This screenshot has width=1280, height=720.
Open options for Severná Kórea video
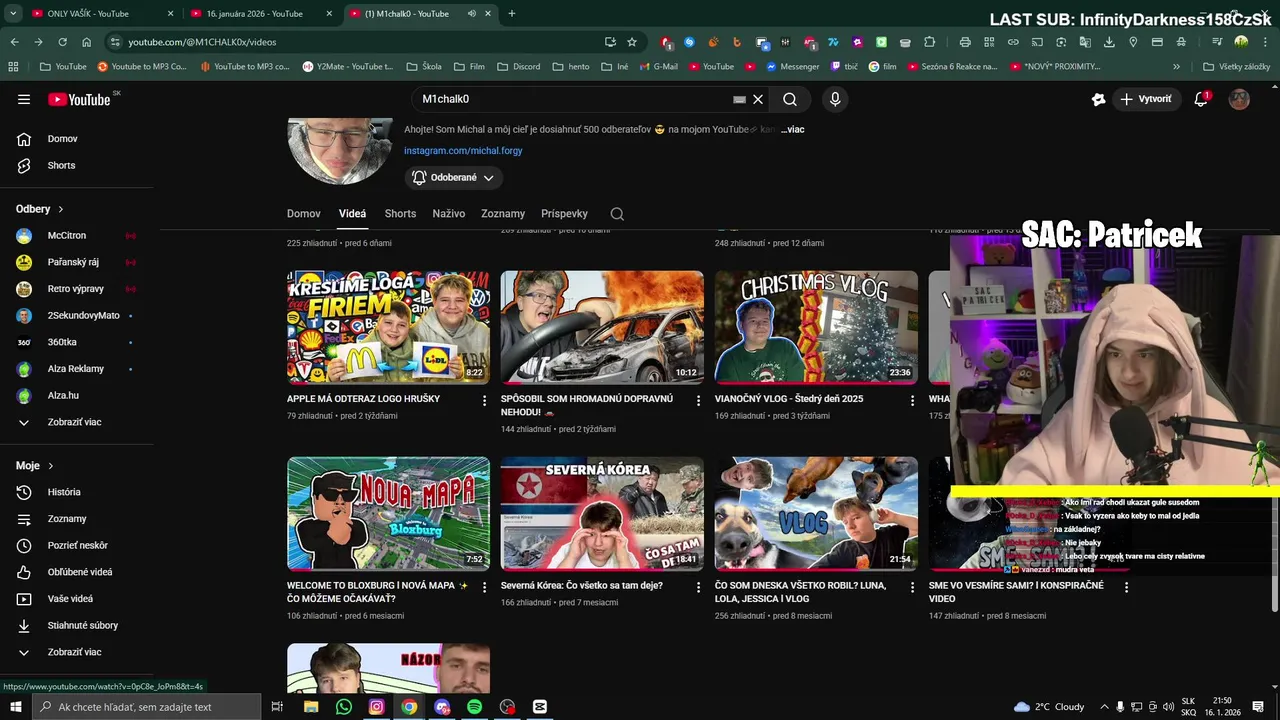point(699,587)
